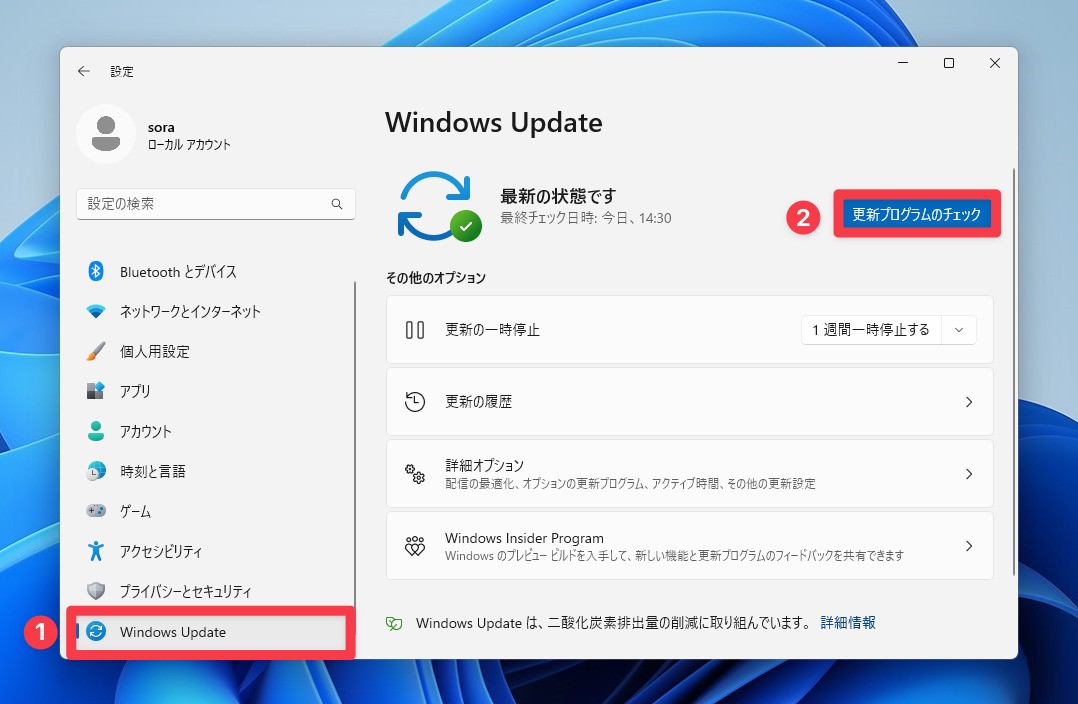
Task: Expand 詳細オプション settings
Action: click(689, 474)
